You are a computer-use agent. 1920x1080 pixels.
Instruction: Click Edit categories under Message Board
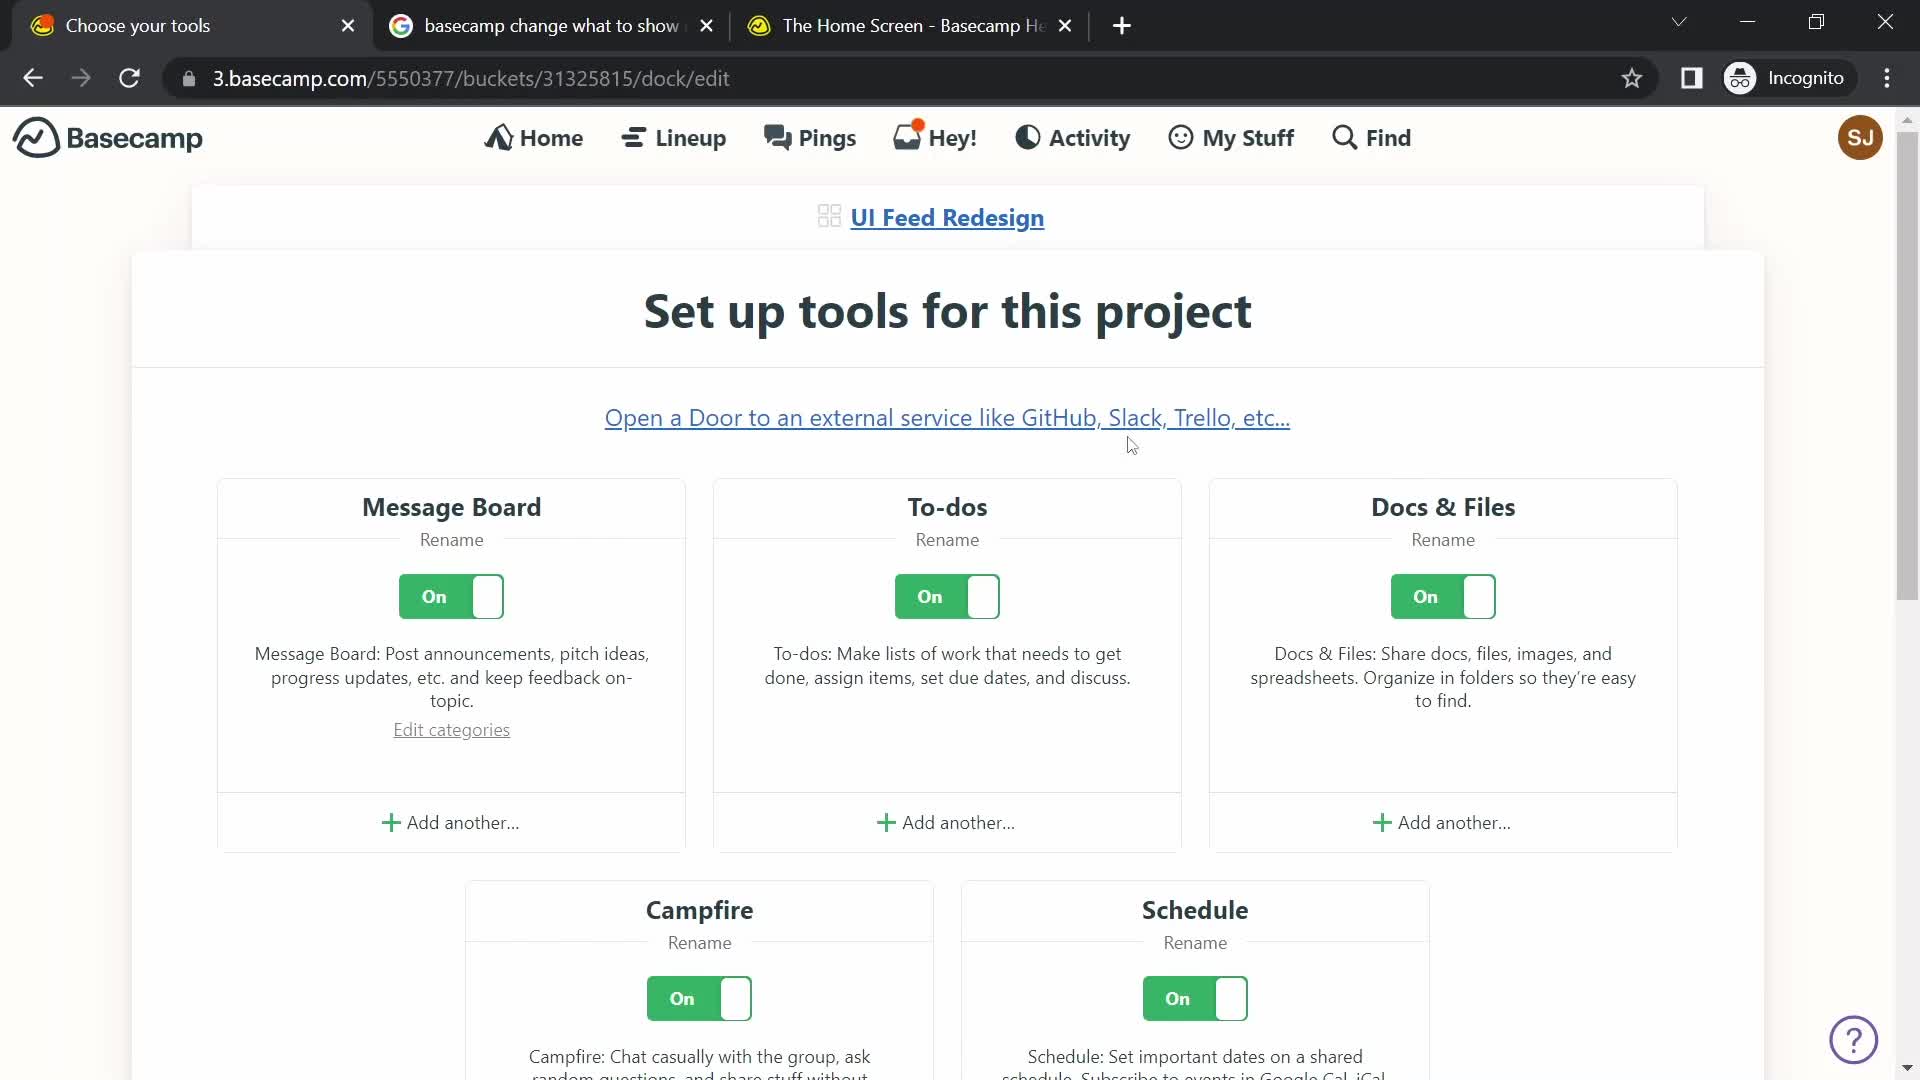[x=452, y=729]
